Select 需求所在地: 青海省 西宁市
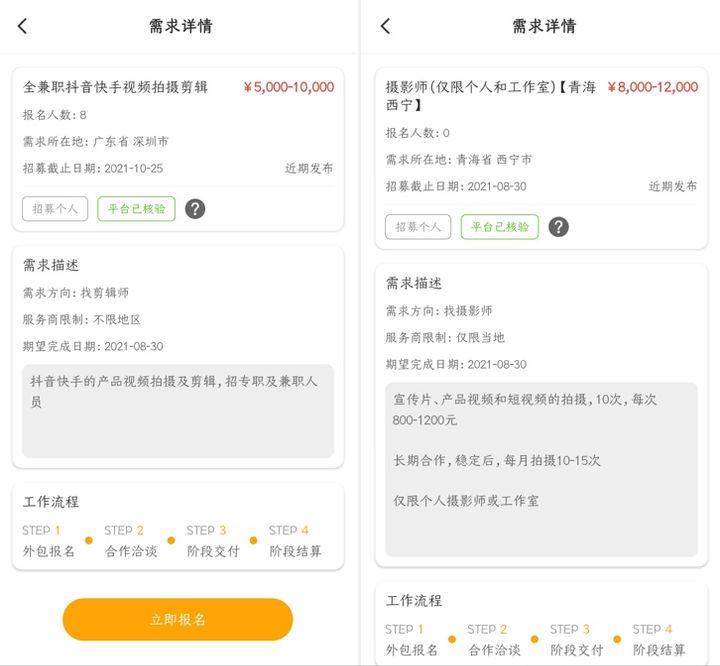The height and width of the screenshot is (666, 720). point(459,160)
